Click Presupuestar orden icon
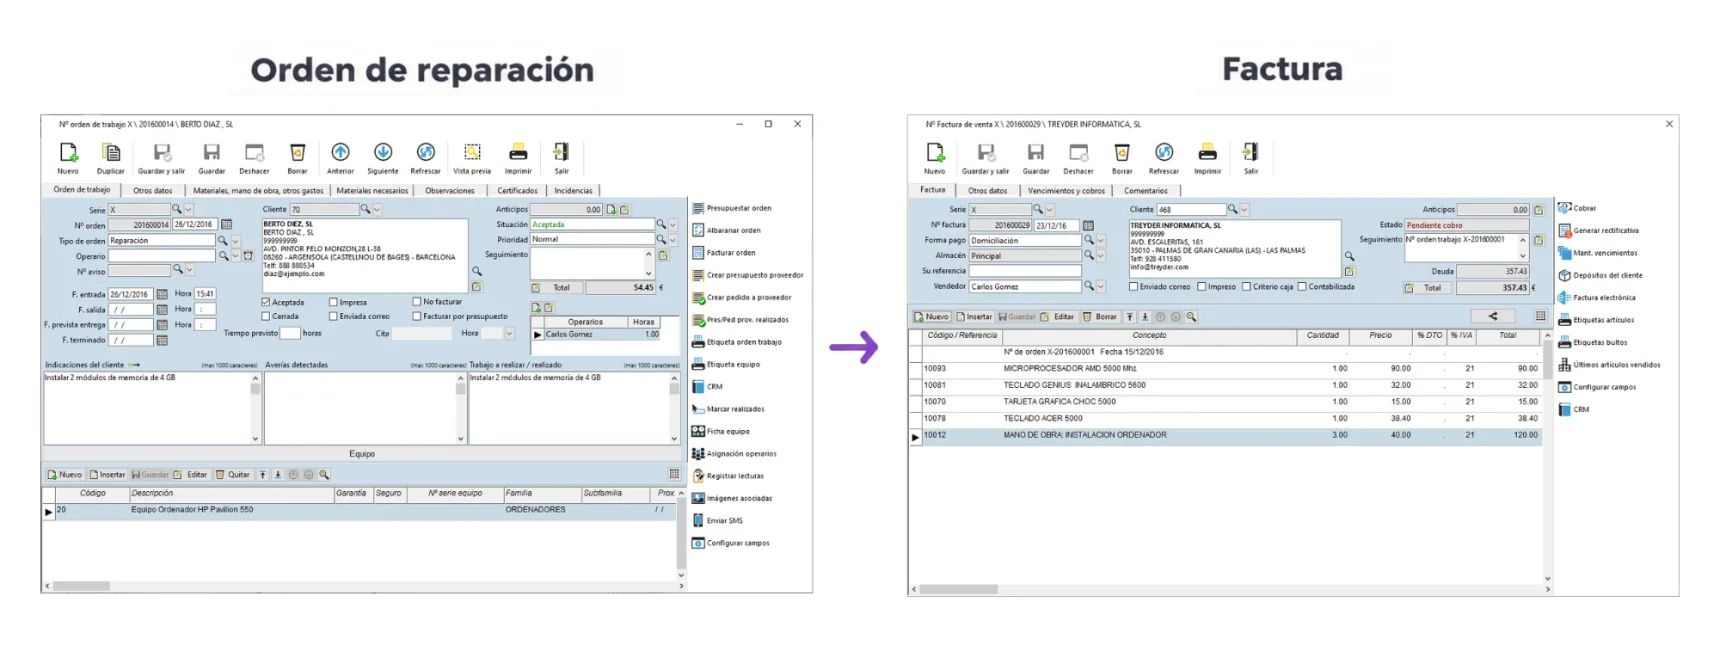The image size is (1720, 645). click(x=698, y=209)
